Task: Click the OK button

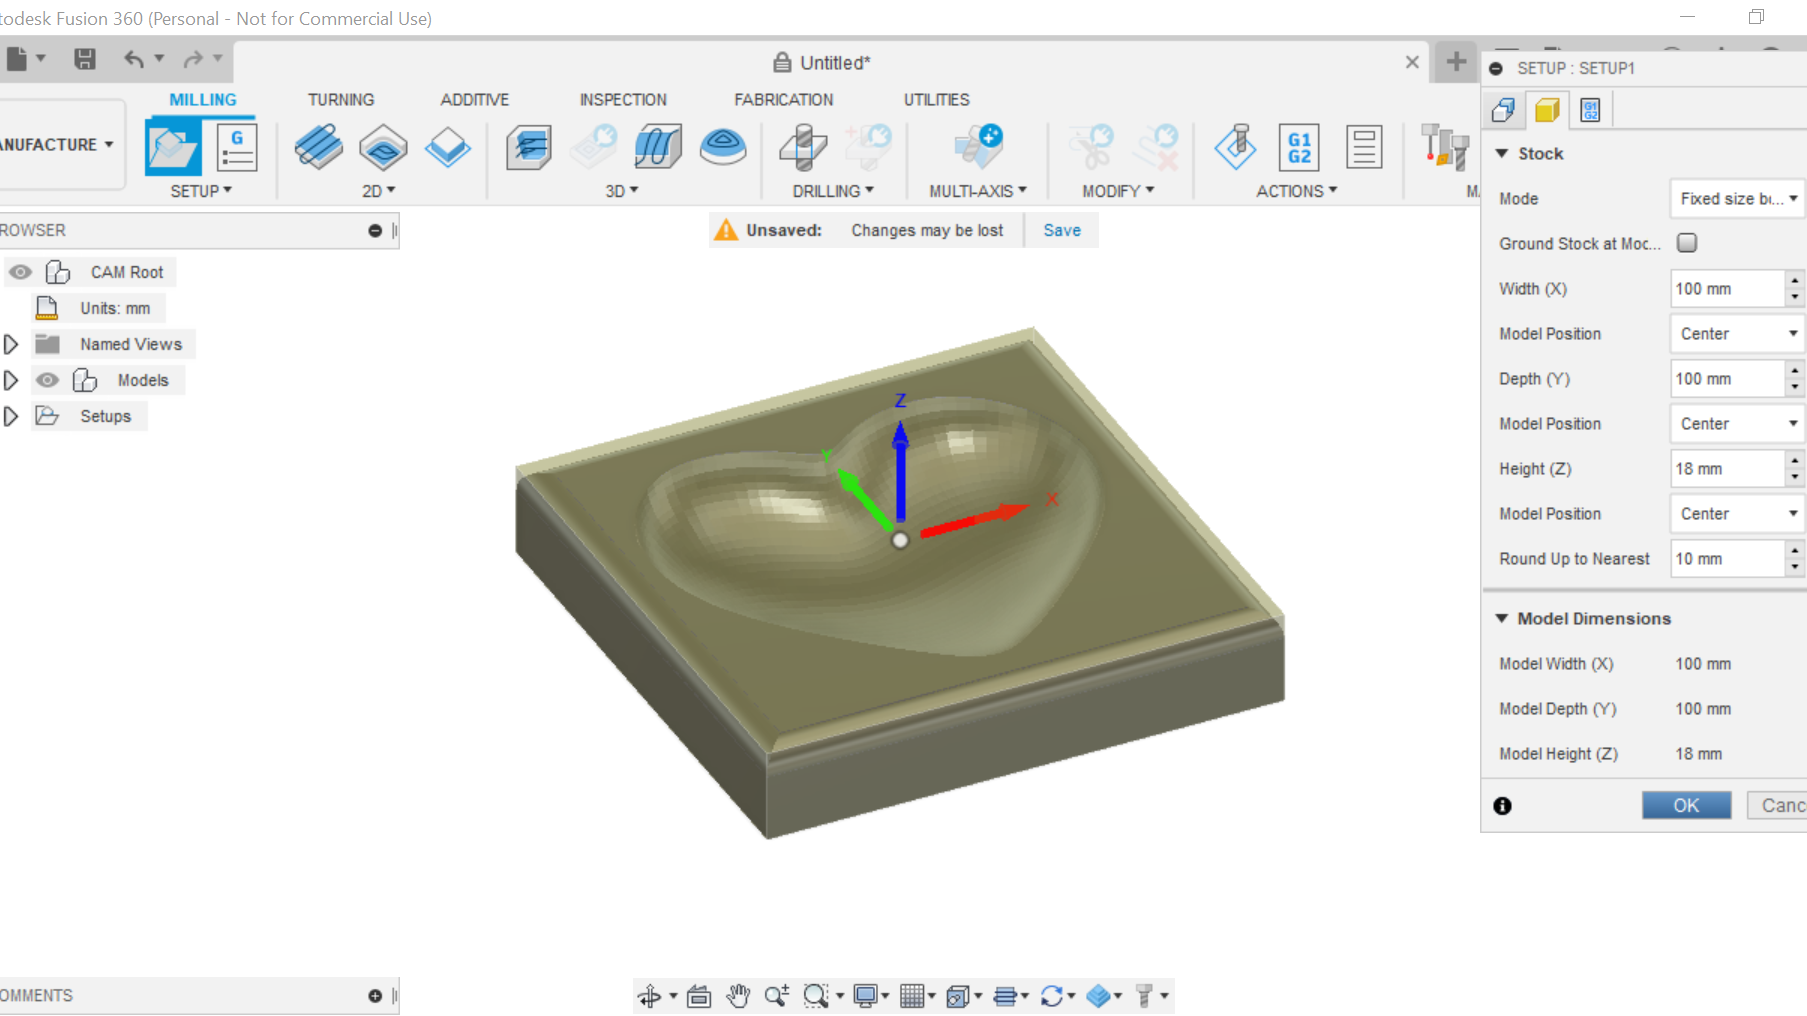Action: point(1686,806)
